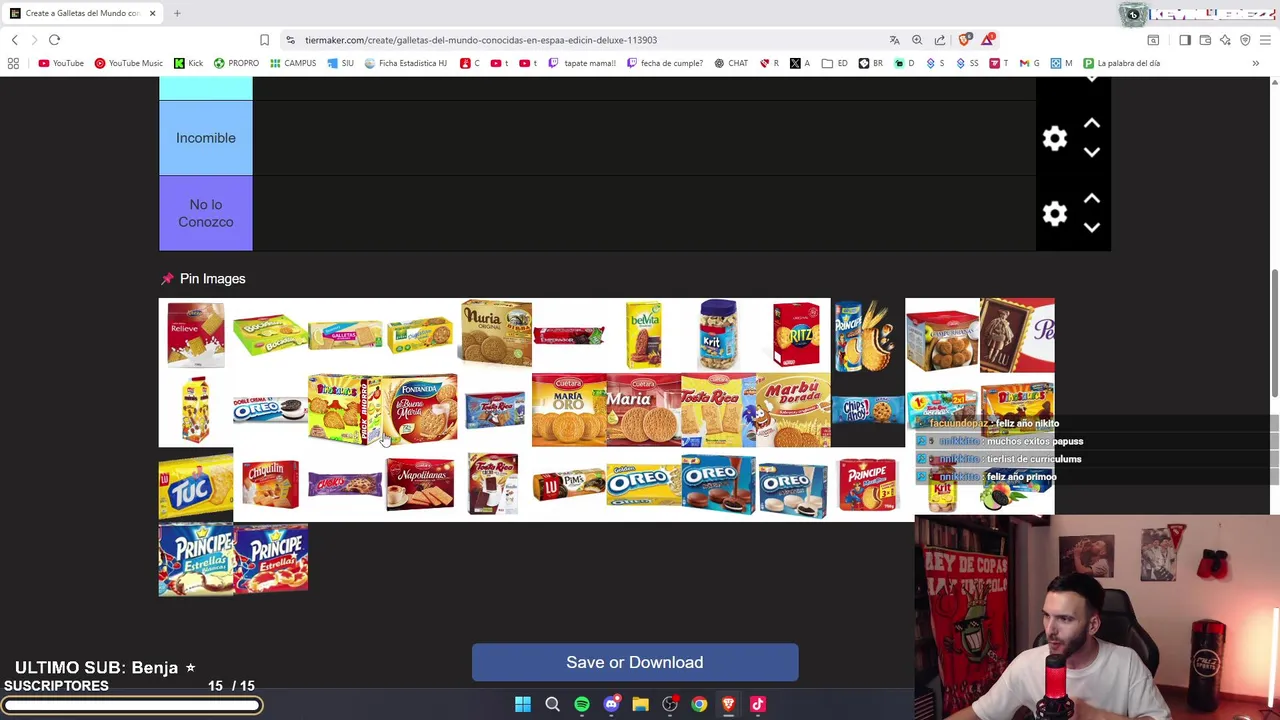Select the Príncipe Estrellas Blancas image
This screenshot has height=720, width=1280.
click(x=196, y=560)
